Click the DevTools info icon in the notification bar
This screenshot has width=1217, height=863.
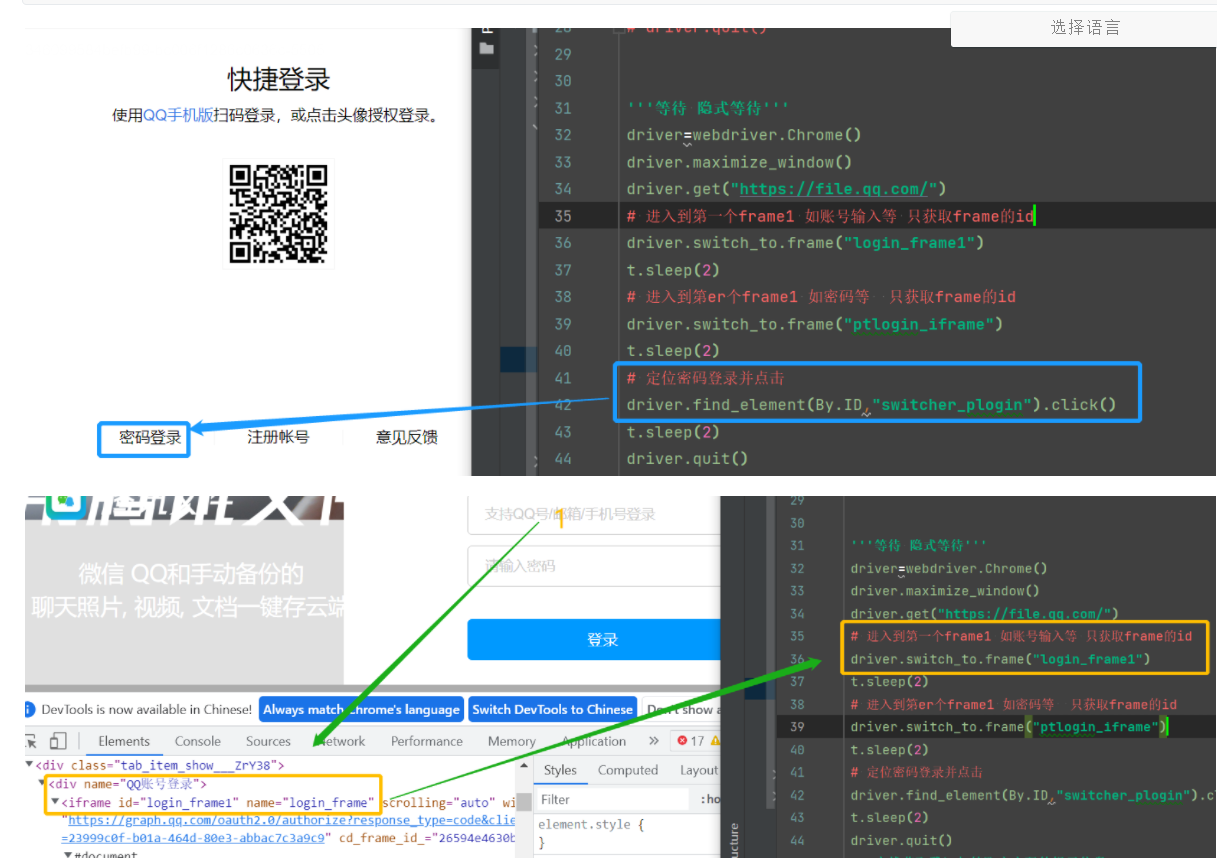click(x=29, y=709)
